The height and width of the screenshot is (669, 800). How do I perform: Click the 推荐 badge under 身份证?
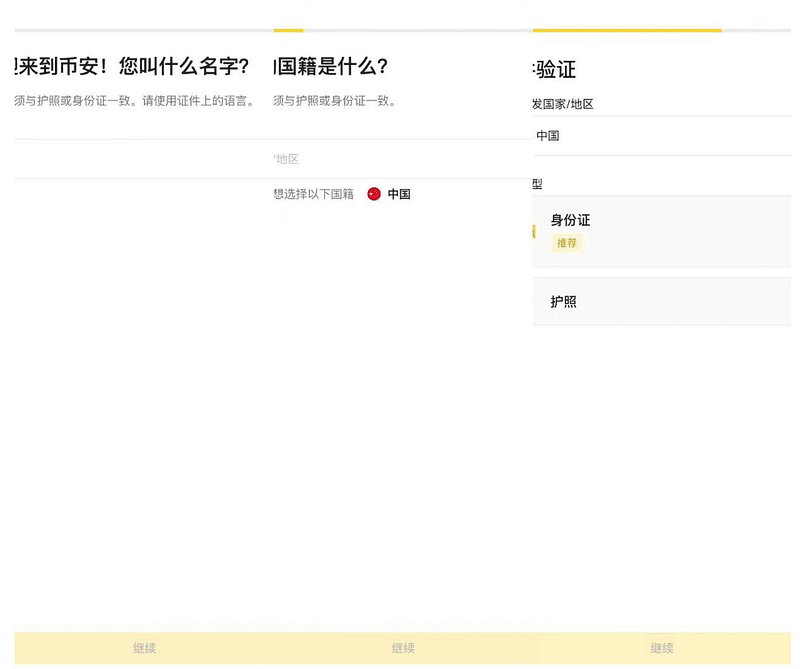566,243
